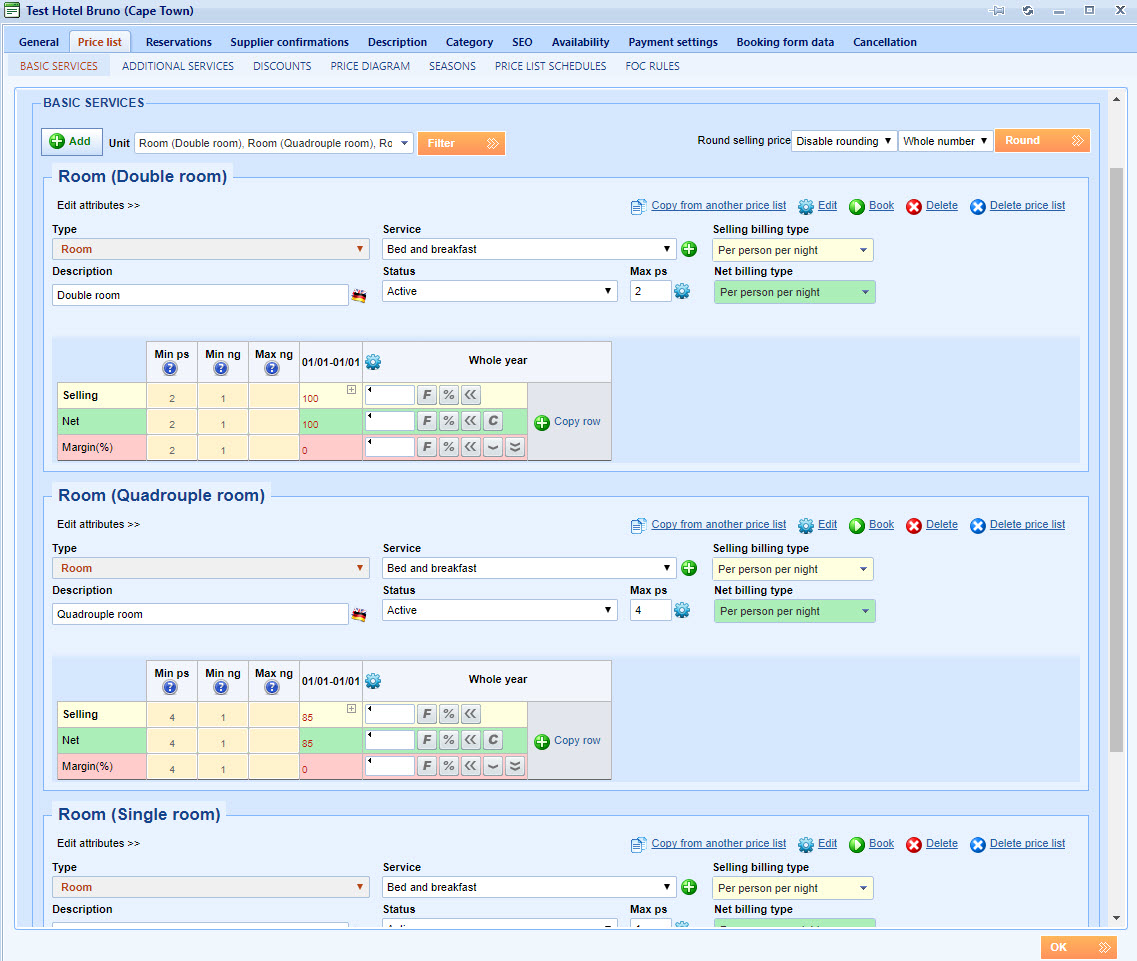Show help for Min ps in Double room table

point(170,368)
